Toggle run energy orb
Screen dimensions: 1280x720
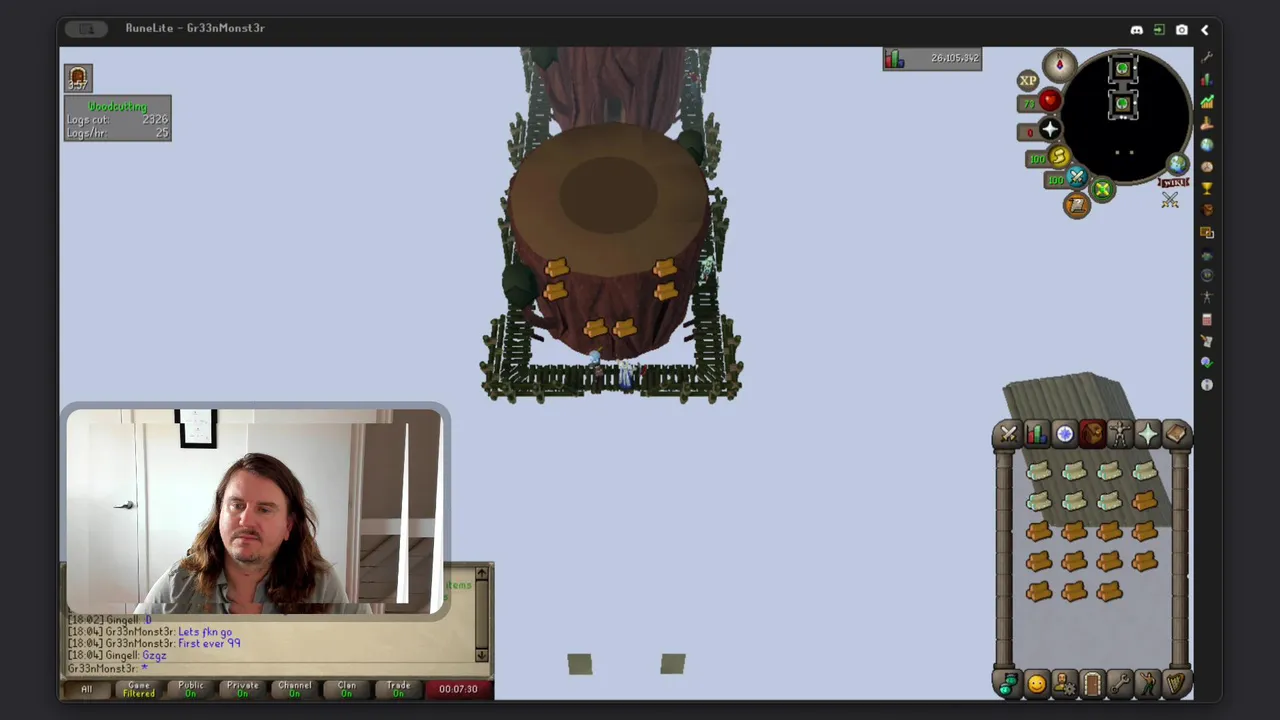[x=1059, y=156]
